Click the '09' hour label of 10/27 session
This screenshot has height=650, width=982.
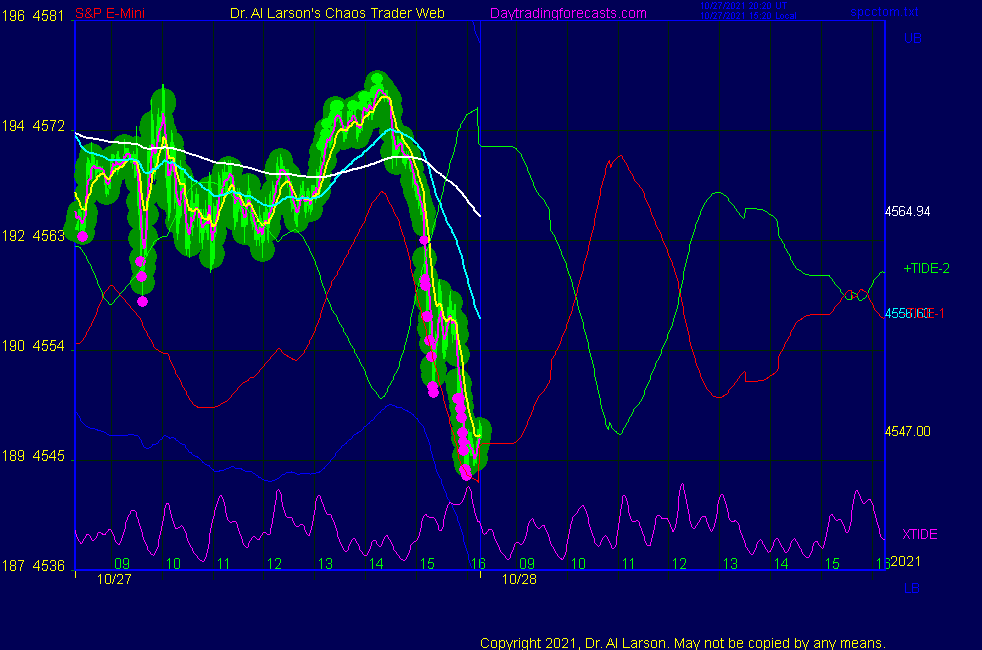click(122, 564)
